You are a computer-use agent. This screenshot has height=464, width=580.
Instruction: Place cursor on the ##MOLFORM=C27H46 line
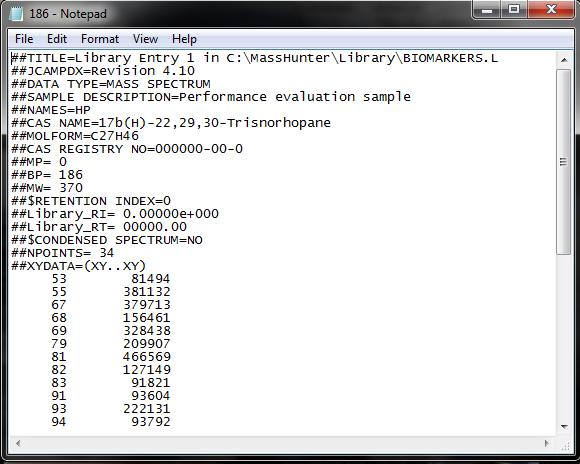(75, 136)
